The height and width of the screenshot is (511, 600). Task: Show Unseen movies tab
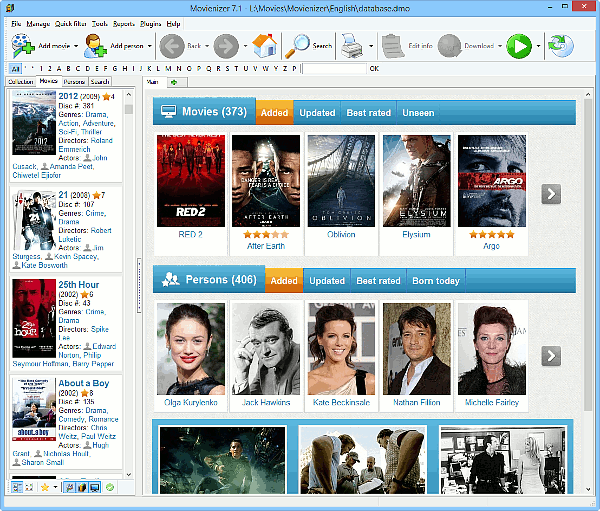tap(418, 113)
